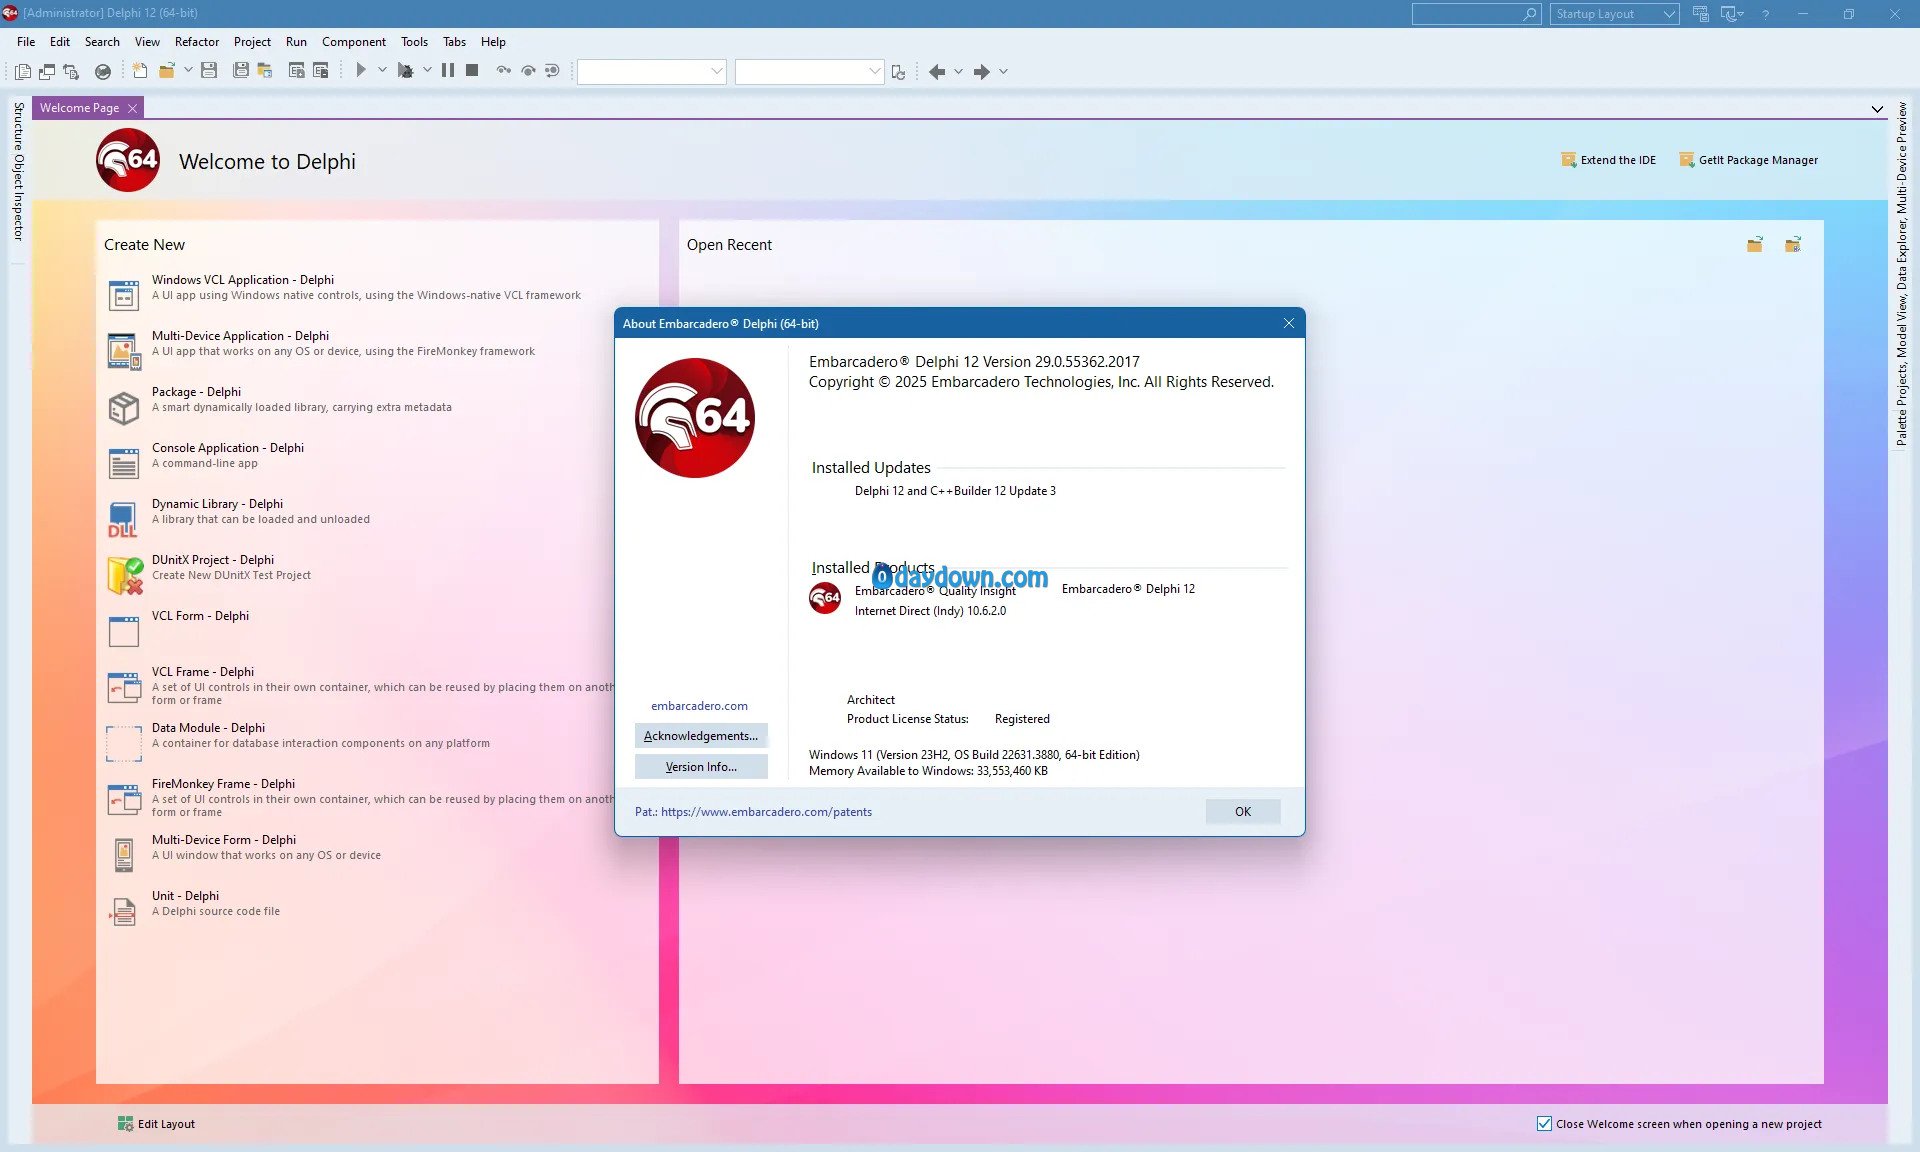Click the Step Over debug icon
The width and height of the screenshot is (1920, 1152).
[x=528, y=71]
